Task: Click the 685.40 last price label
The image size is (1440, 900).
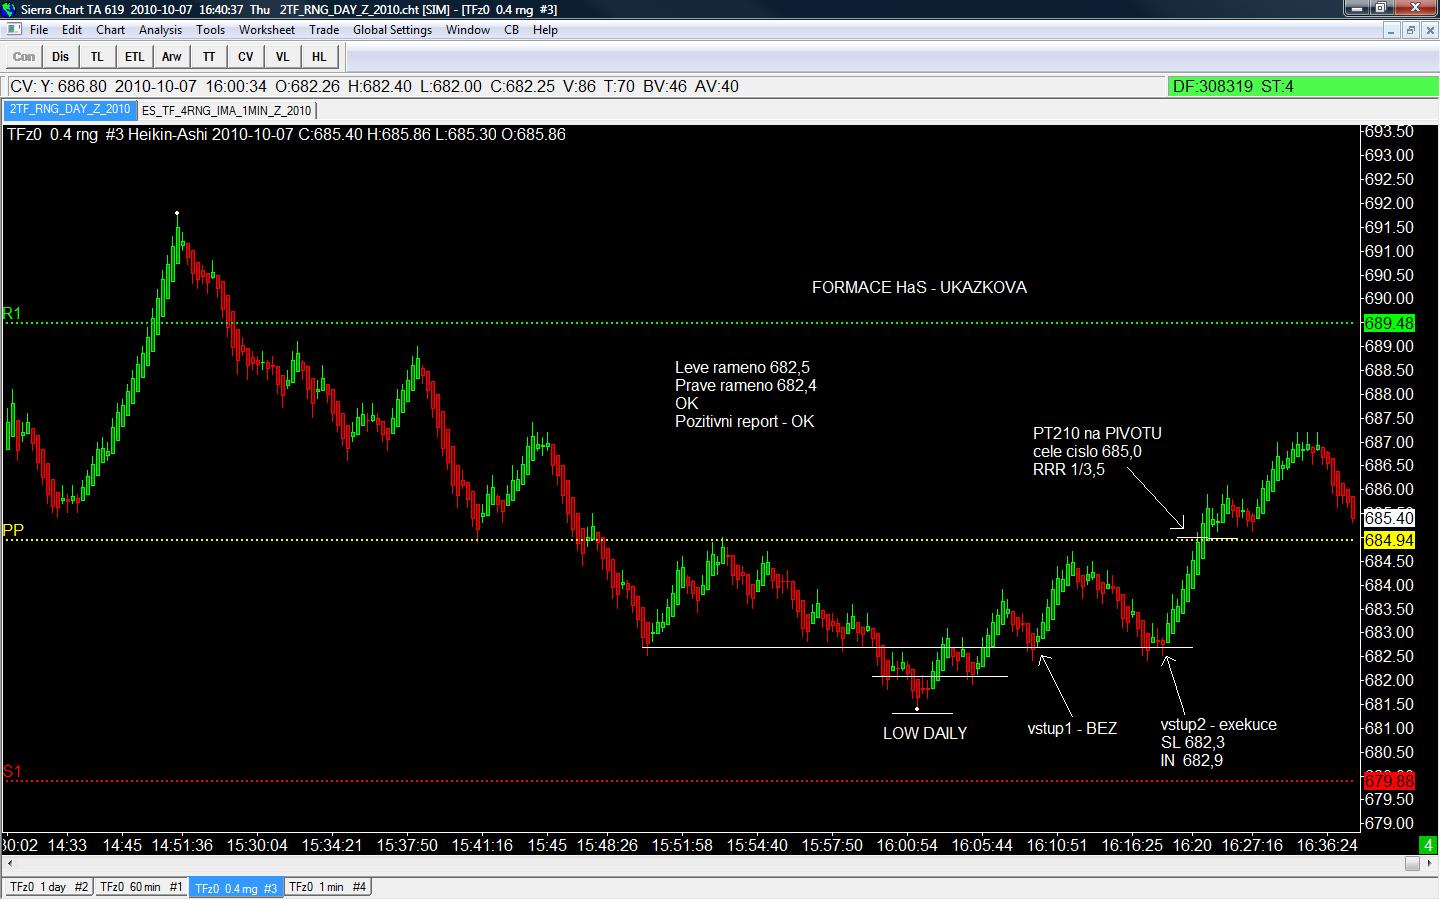Action: point(1390,518)
